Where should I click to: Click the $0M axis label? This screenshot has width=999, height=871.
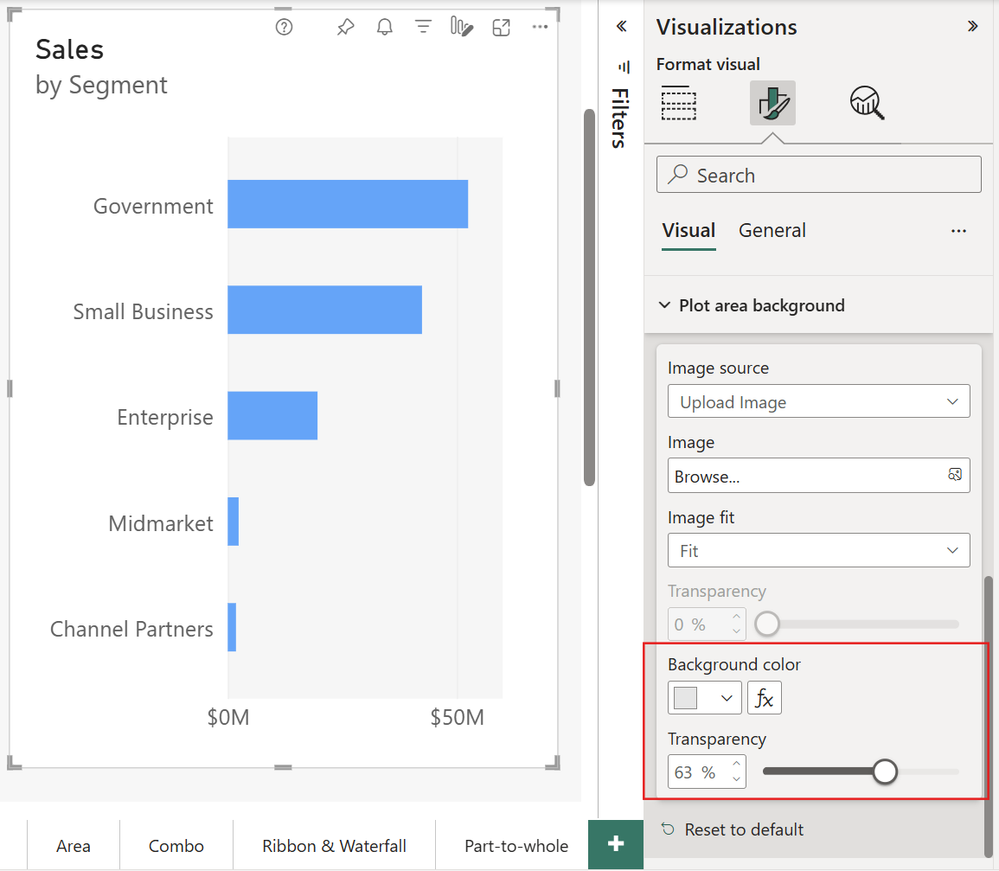pos(228,717)
